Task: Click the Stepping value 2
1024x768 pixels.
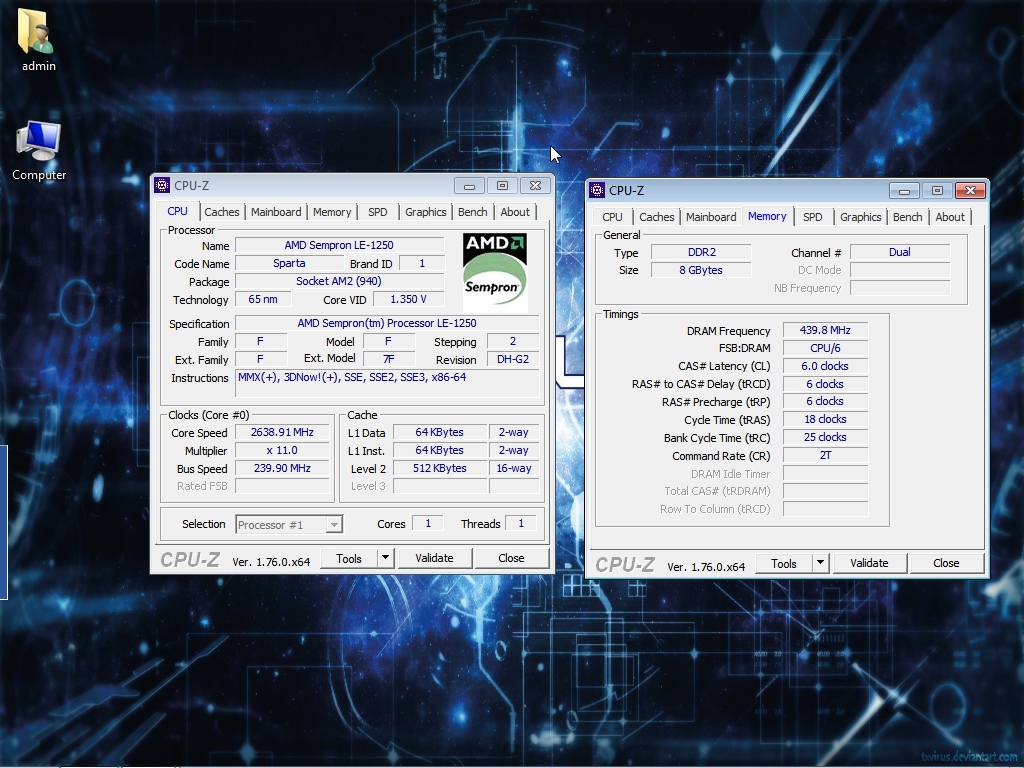Action: pos(513,341)
